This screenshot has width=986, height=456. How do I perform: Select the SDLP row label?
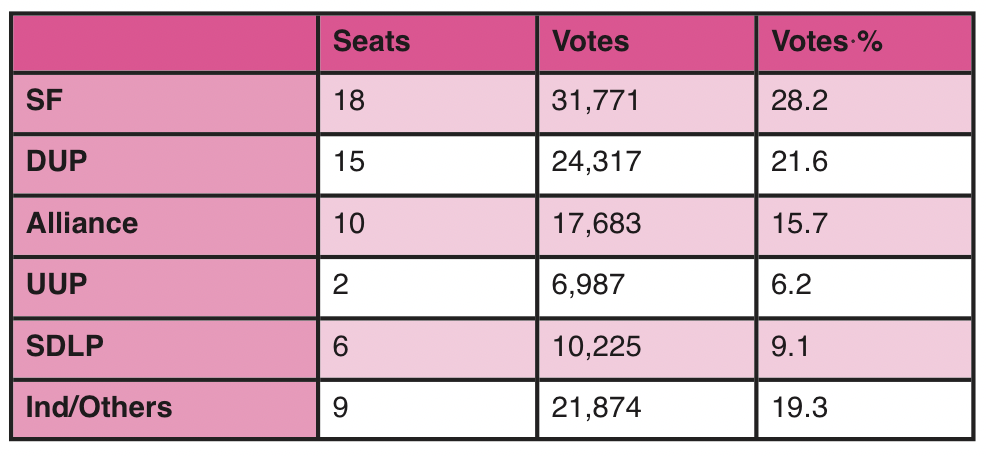click(x=65, y=345)
